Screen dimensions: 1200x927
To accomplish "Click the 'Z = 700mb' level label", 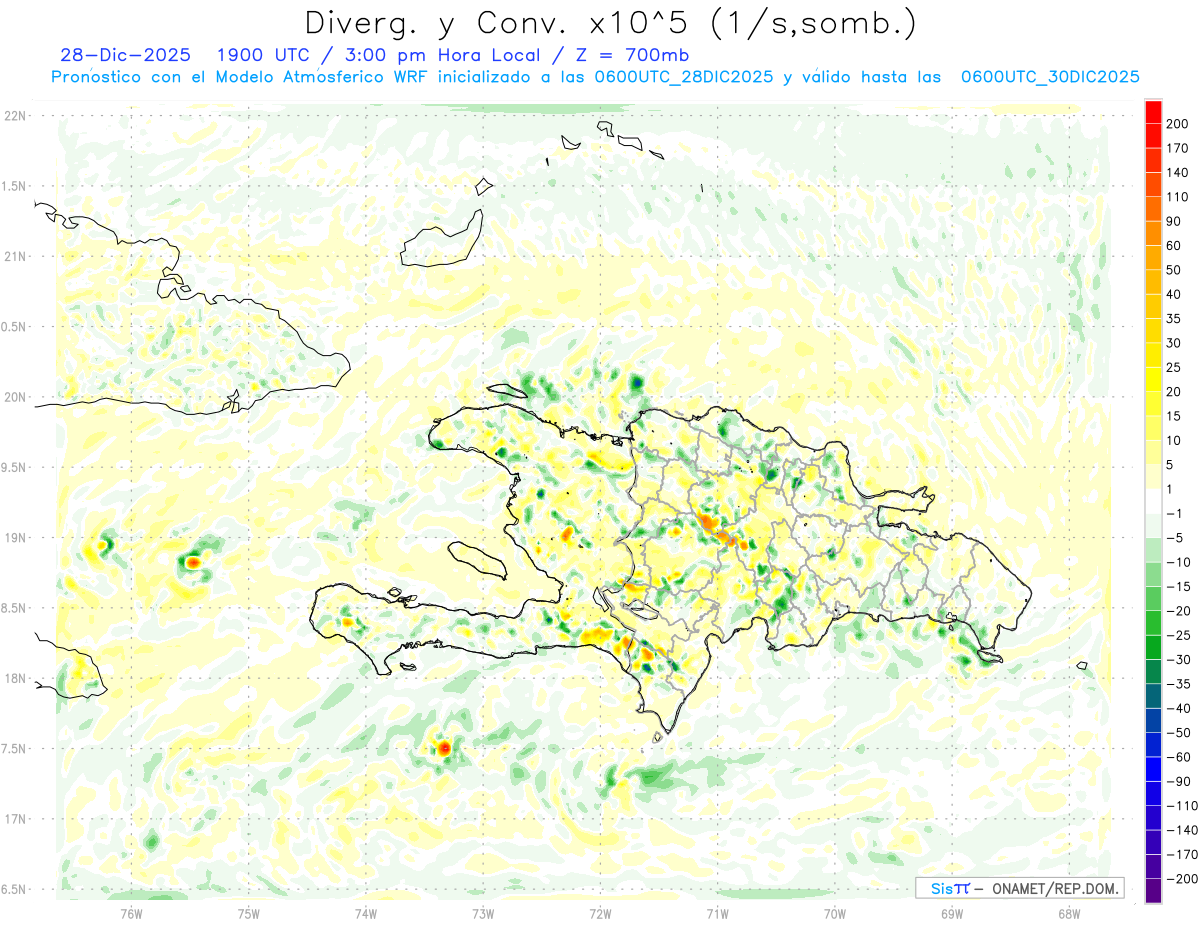I will pyautogui.click(x=634, y=55).
